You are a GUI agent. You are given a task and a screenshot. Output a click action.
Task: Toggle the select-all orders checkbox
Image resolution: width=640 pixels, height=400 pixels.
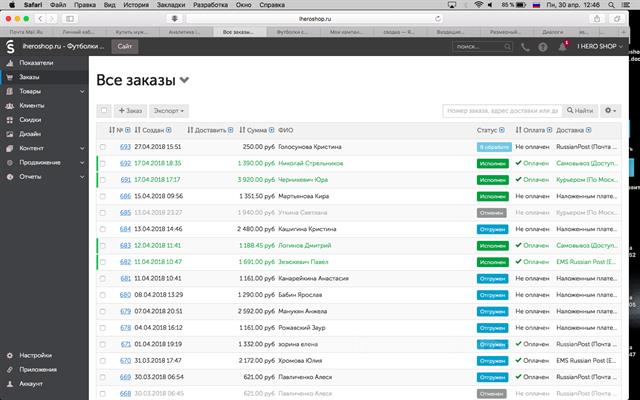pyautogui.click(x=104, y=110)
